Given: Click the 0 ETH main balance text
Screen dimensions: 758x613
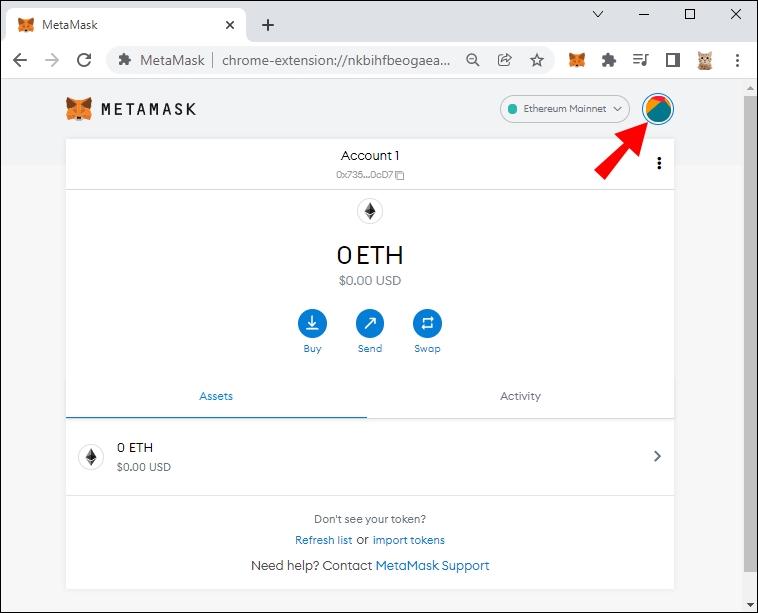Looking at the screenshot, I should pos(370,255).
